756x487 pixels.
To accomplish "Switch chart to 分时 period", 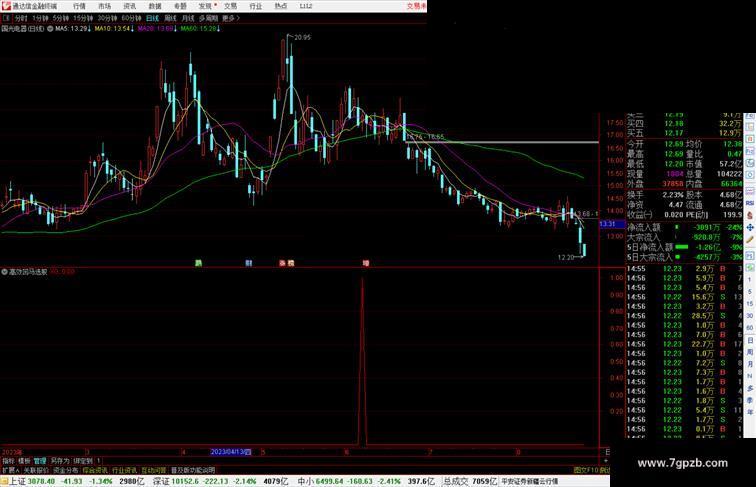I will [21, 18].
